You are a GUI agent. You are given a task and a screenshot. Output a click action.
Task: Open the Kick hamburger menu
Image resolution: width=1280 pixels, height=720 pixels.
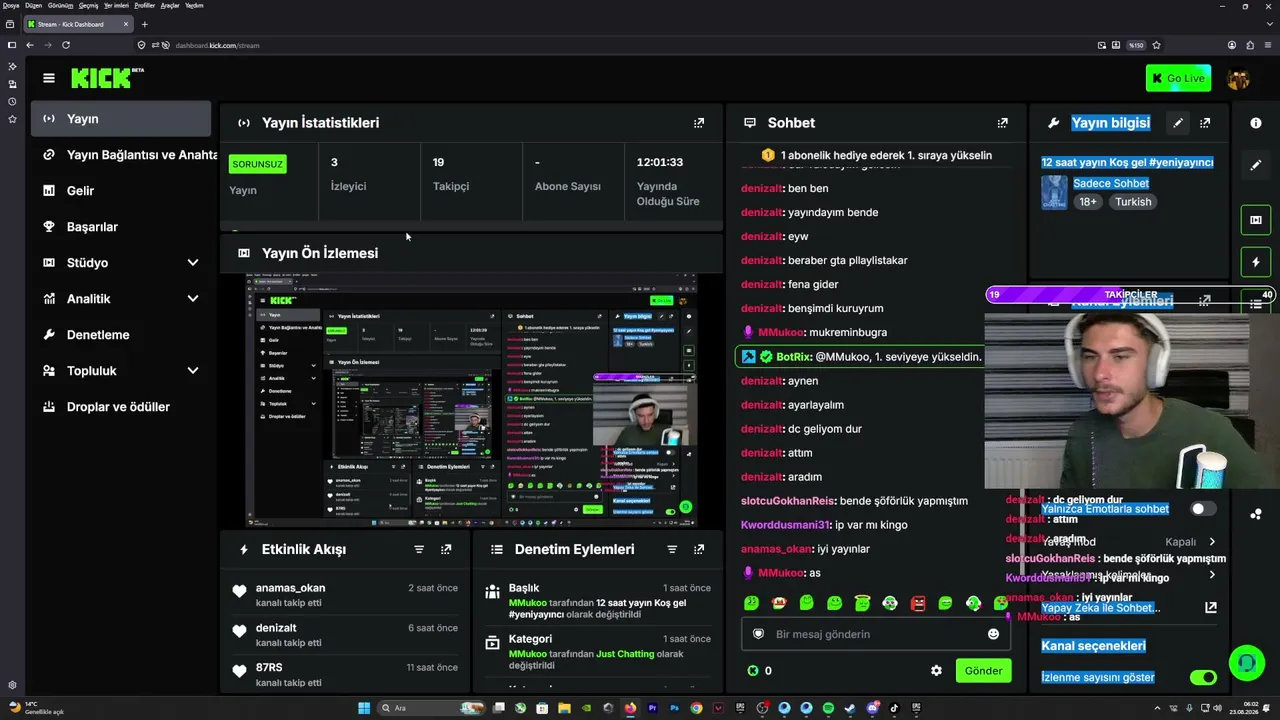[48, 78]
